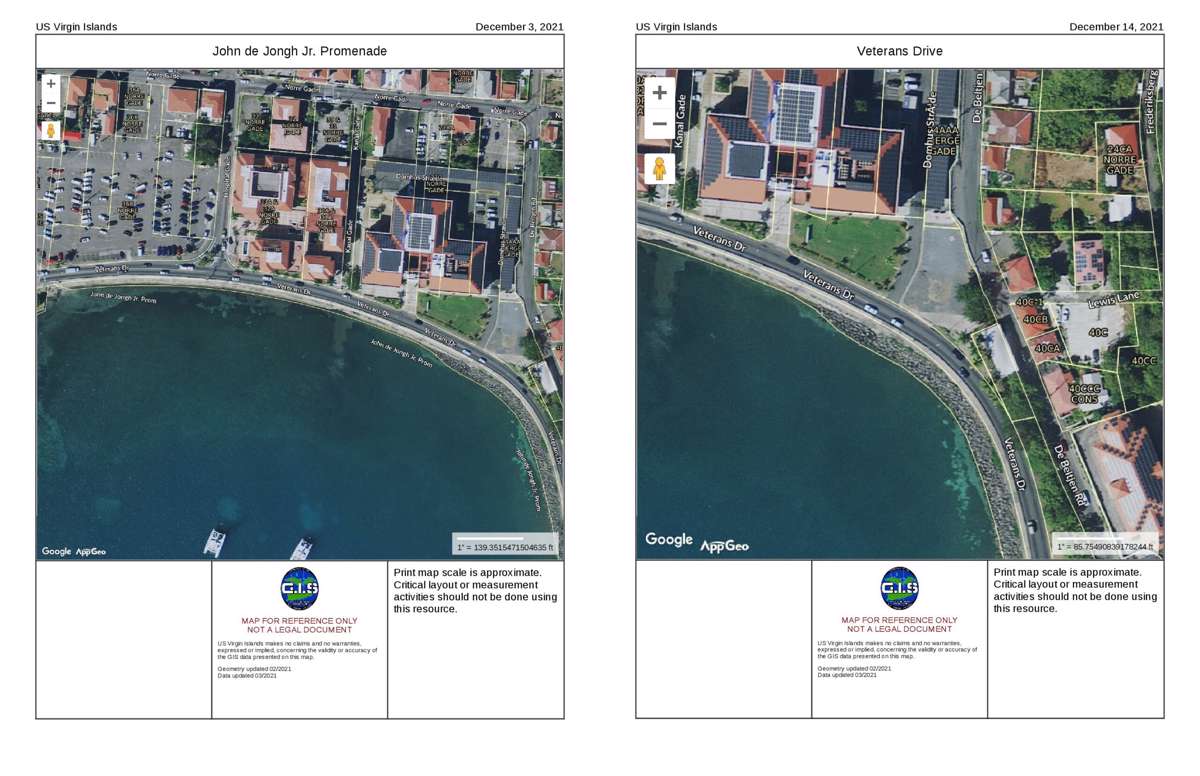Click parcel 24CA Norre Gade label

pos(1119,160)
